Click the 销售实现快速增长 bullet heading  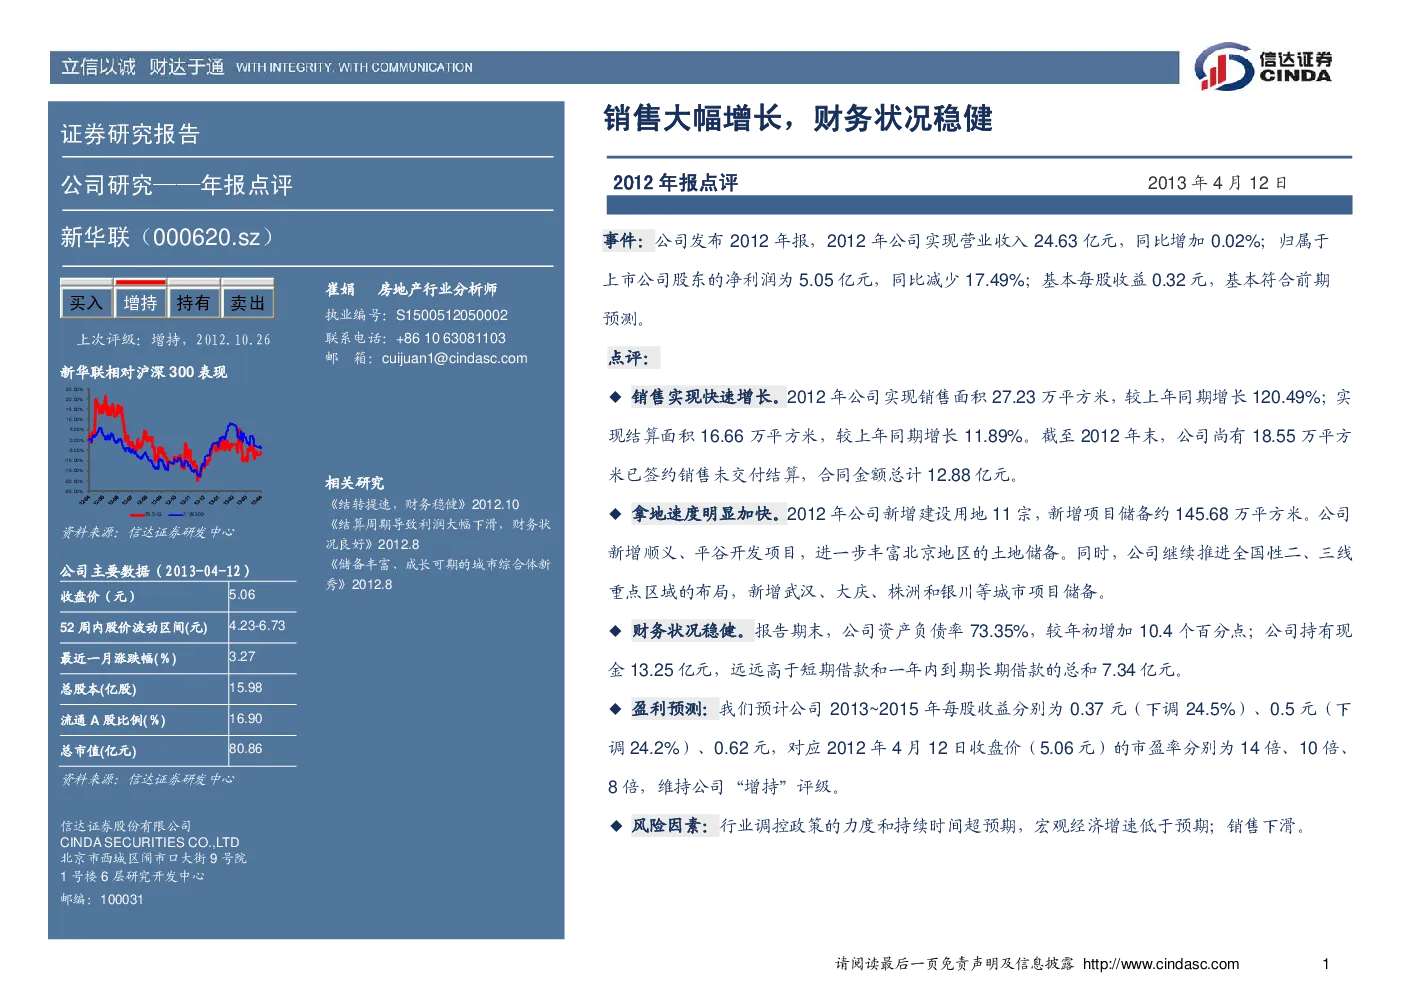[x=707, y=396]
